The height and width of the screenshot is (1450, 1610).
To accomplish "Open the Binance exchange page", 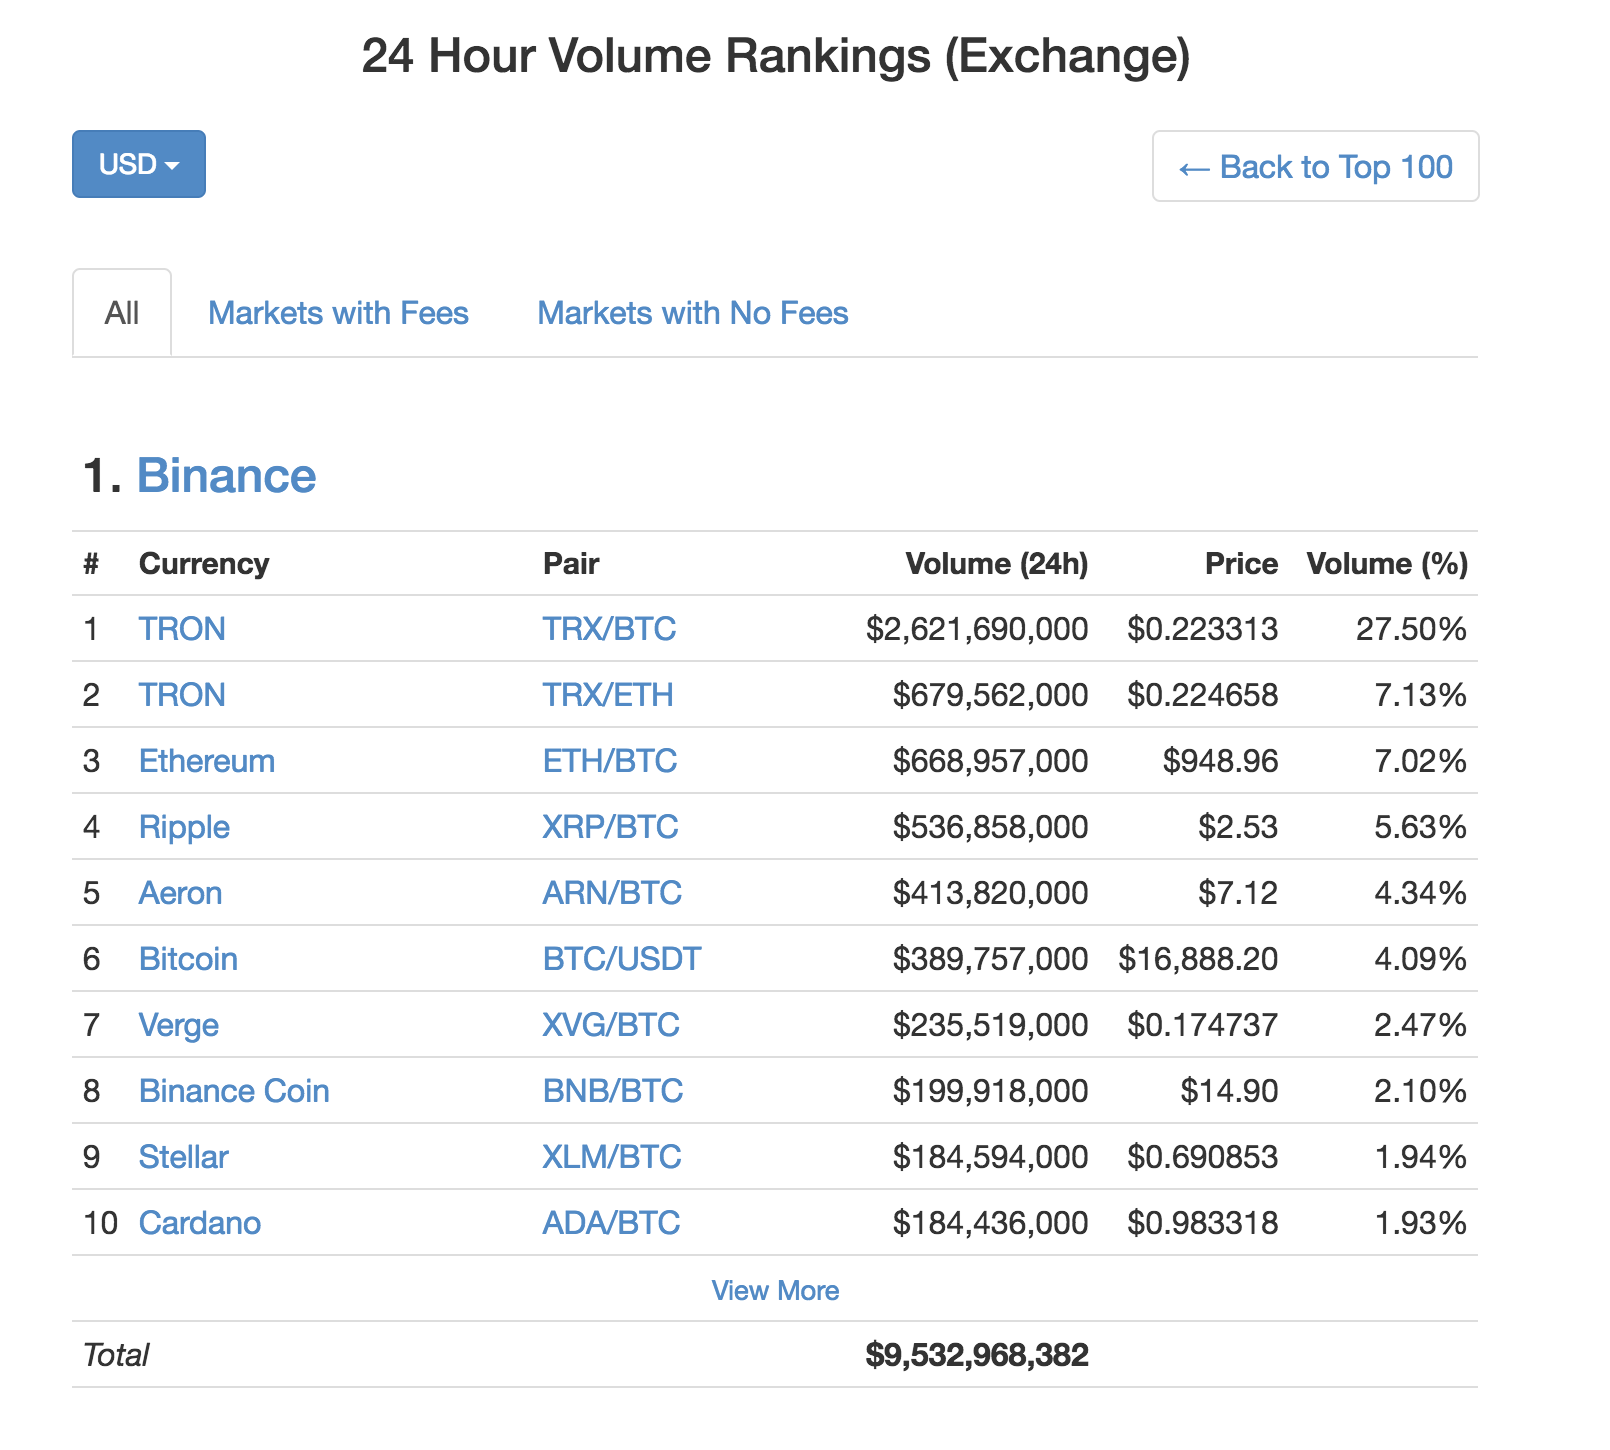I will 226,475.
